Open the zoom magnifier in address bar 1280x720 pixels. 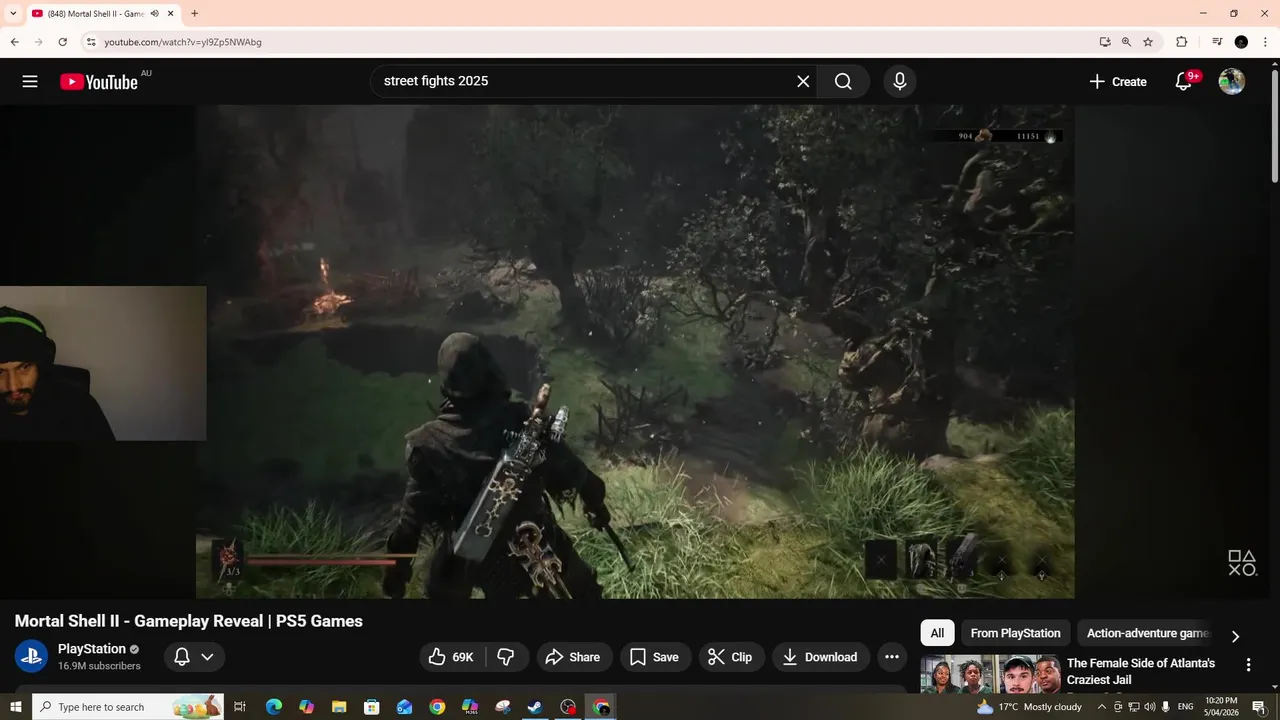pos(1126,42)
